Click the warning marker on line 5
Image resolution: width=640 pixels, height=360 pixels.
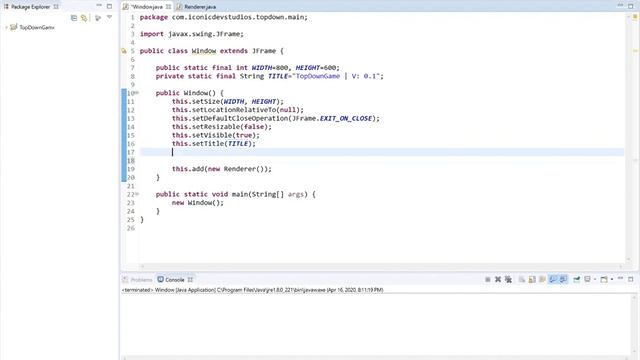[124, 51]
